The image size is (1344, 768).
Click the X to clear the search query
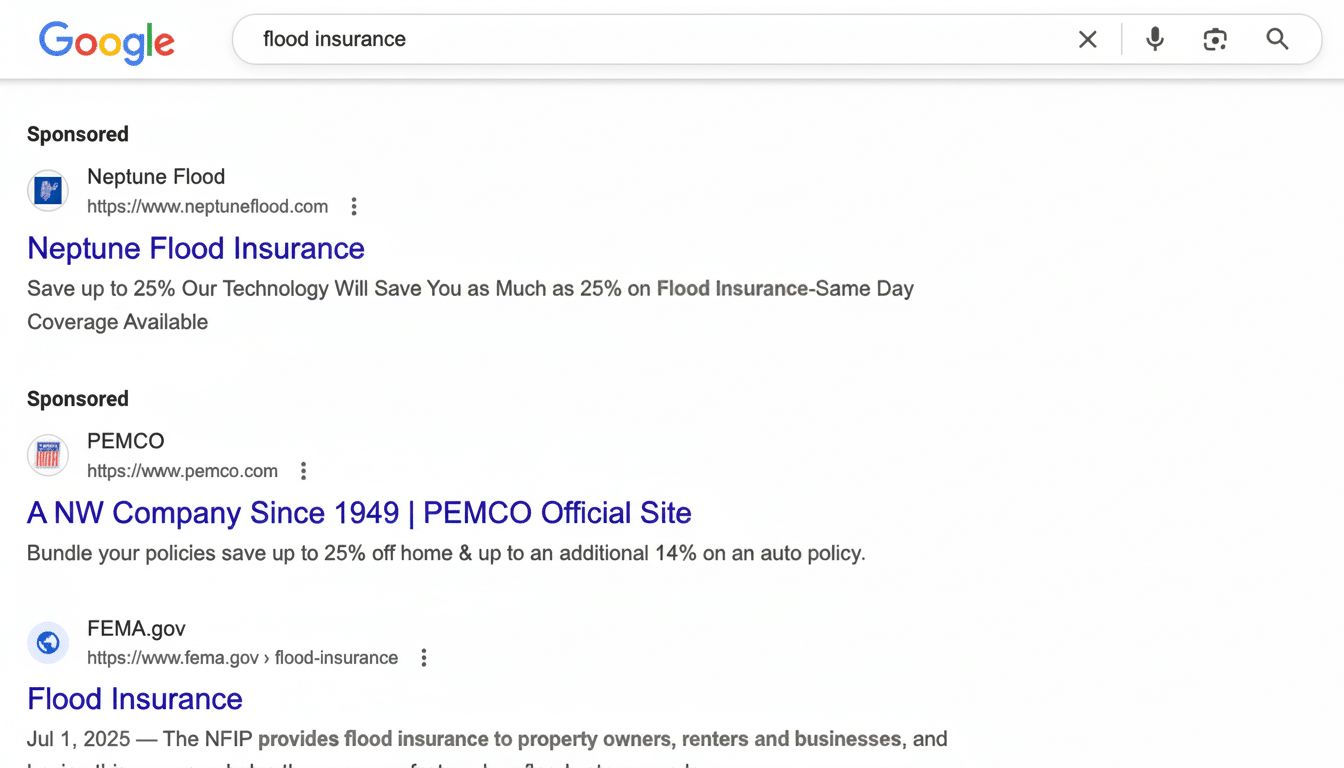coord(1087,39)
